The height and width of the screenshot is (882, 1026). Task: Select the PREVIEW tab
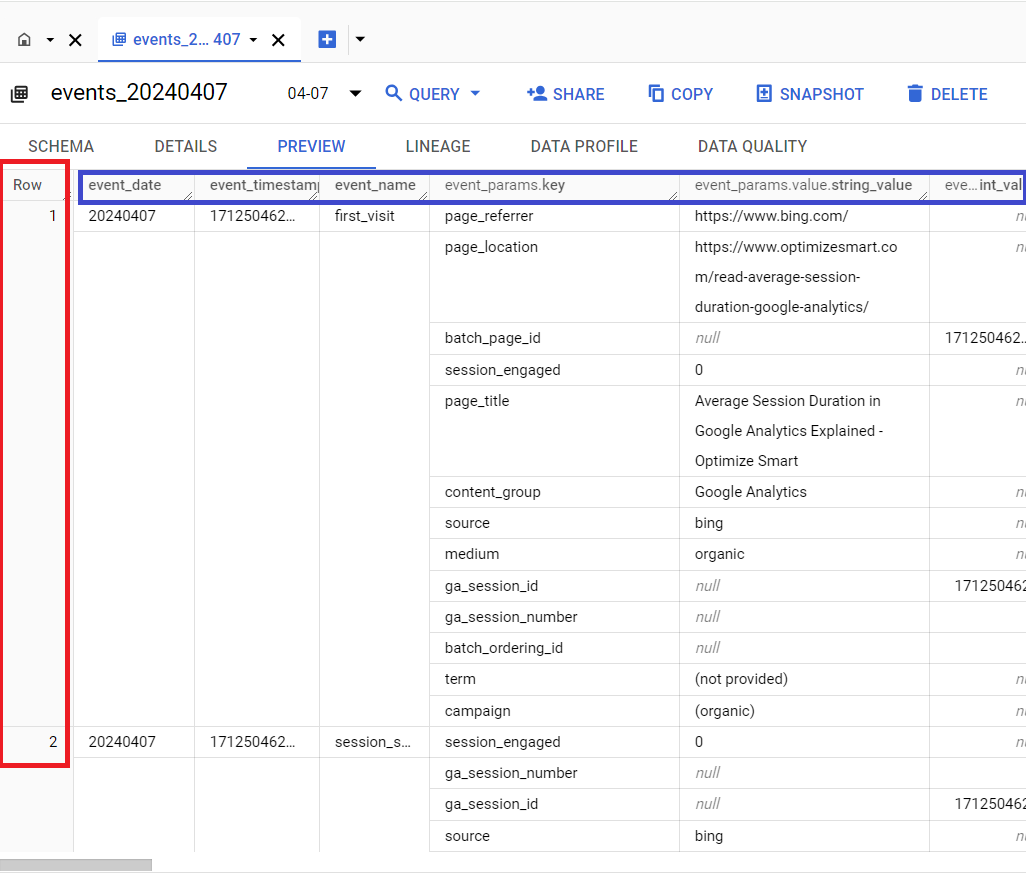311,147
